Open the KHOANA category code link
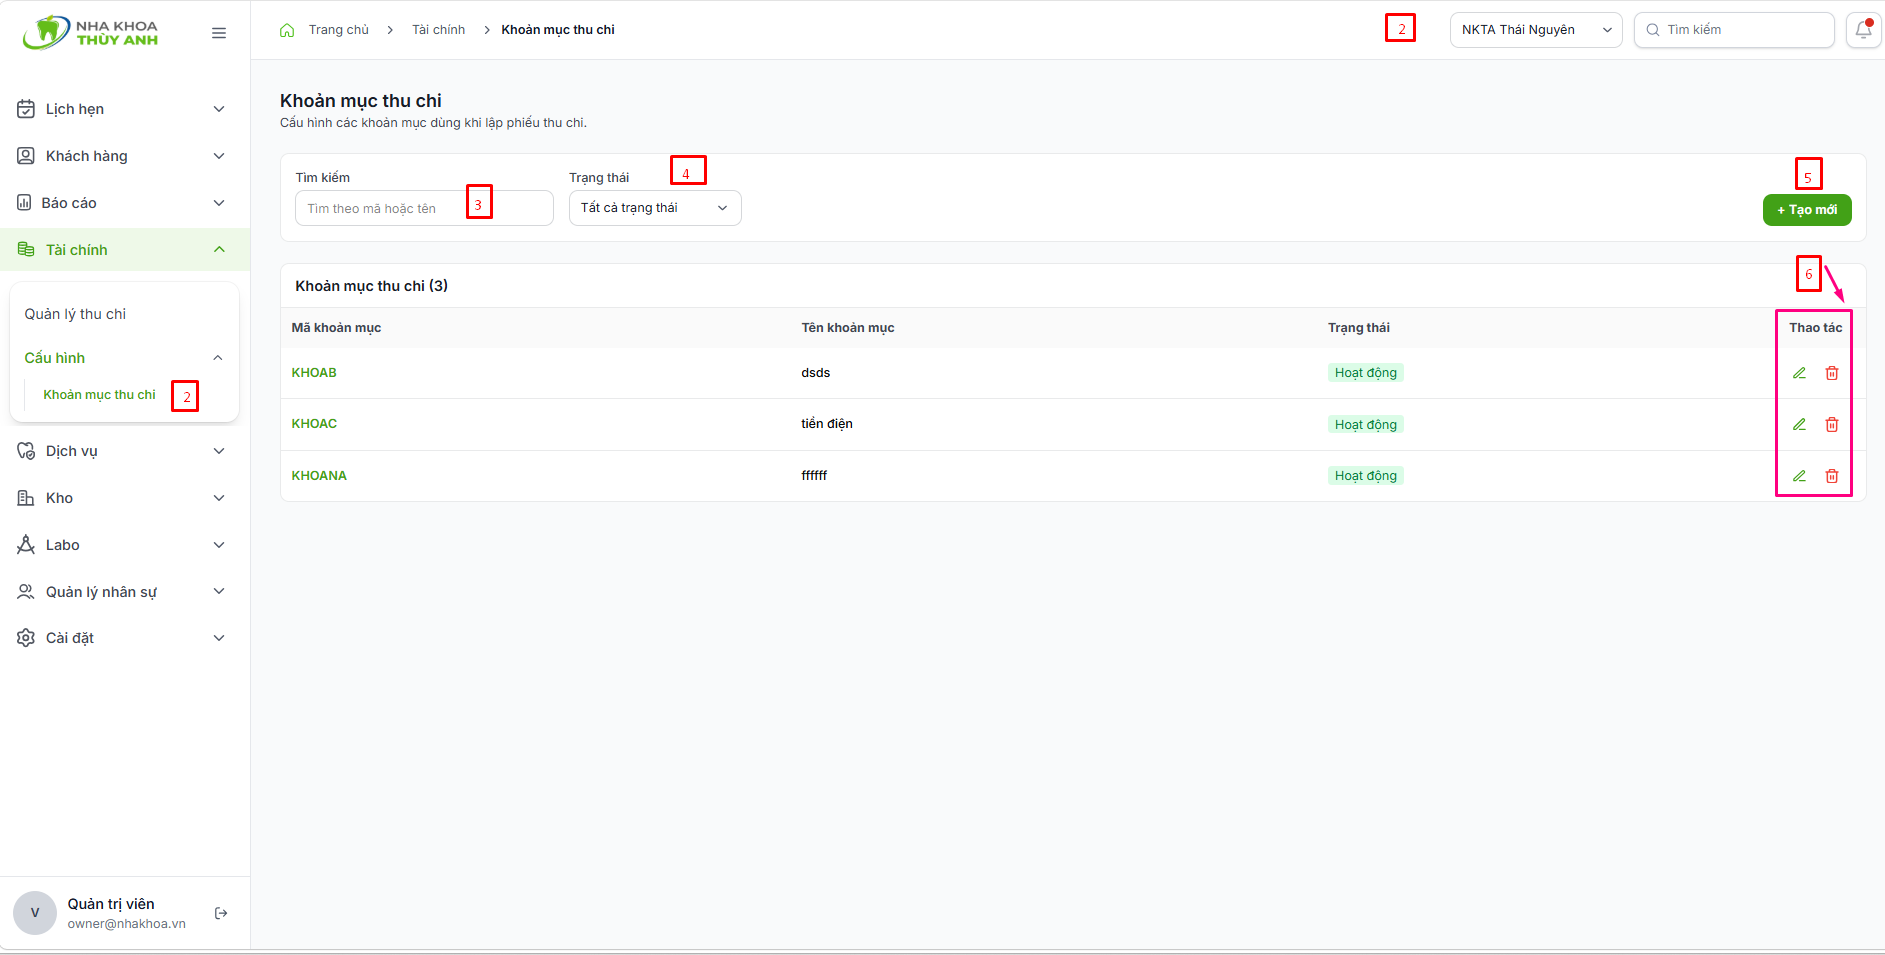The height and width of the screenshot is (955, 1885). click(319, 476)
